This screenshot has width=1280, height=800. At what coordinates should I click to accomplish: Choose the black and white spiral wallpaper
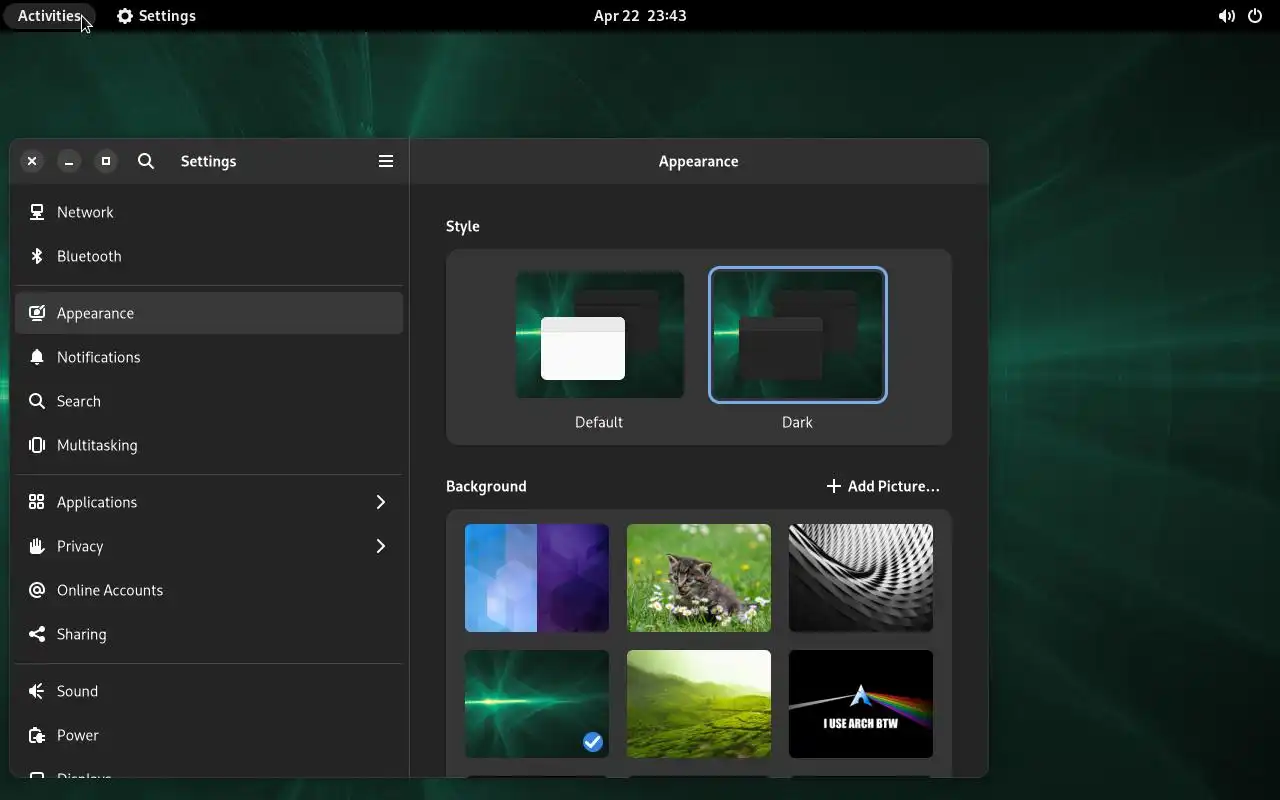pos(861,578)
